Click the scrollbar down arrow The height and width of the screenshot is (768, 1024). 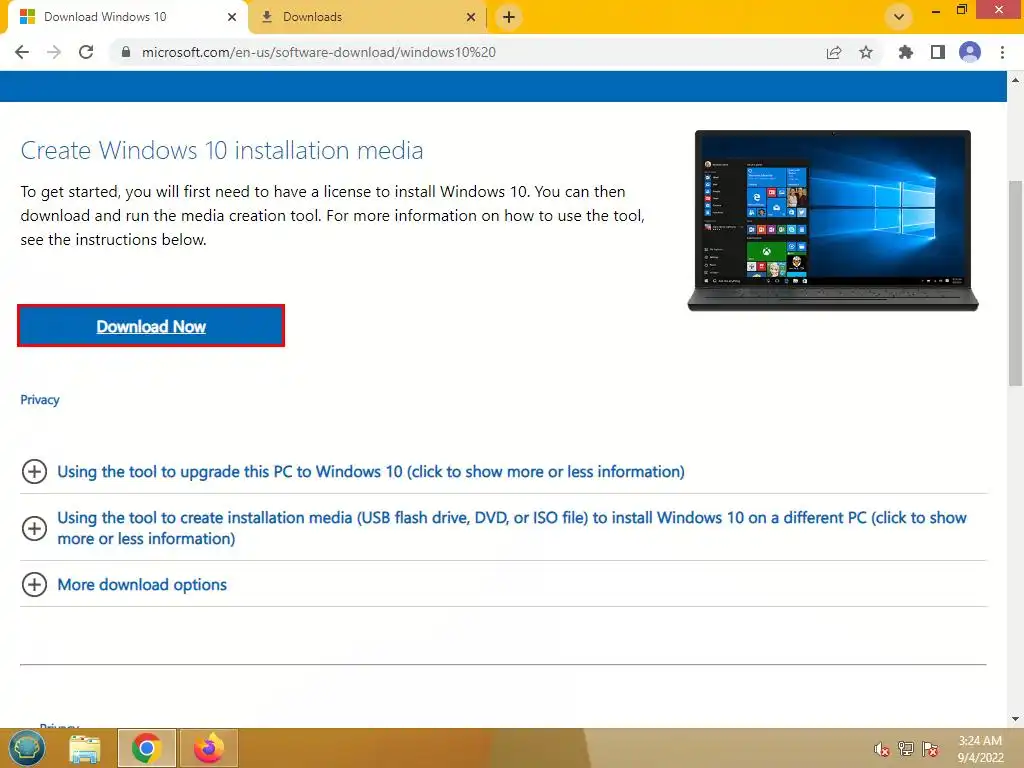click(x=1016, y=719)
